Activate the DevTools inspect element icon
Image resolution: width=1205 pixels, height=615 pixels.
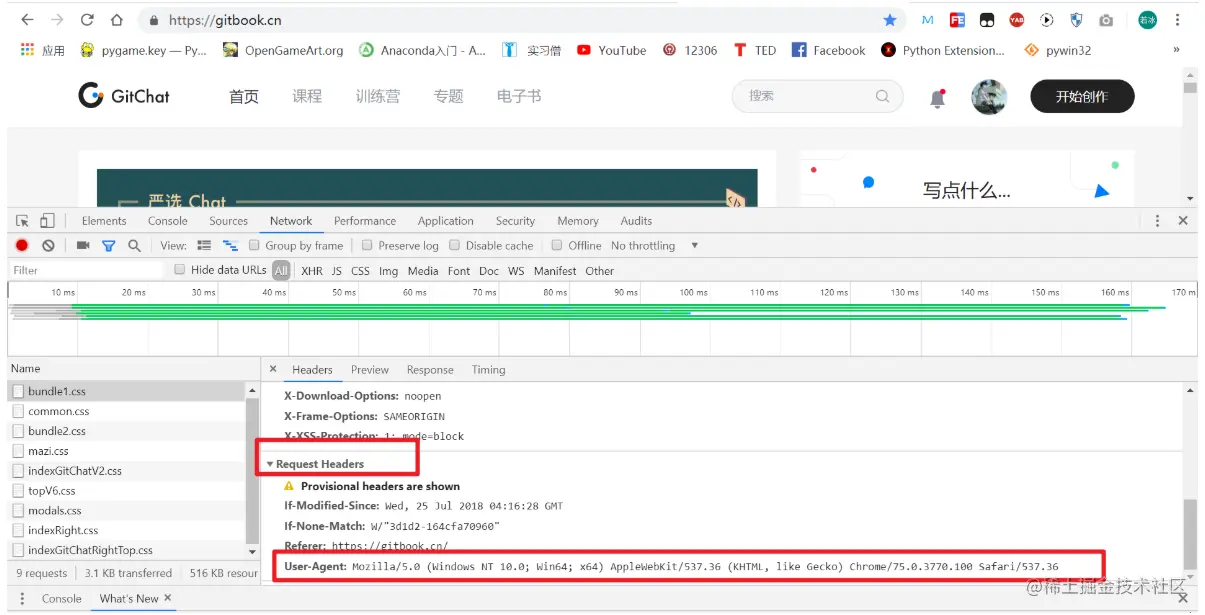coord(23,221)
